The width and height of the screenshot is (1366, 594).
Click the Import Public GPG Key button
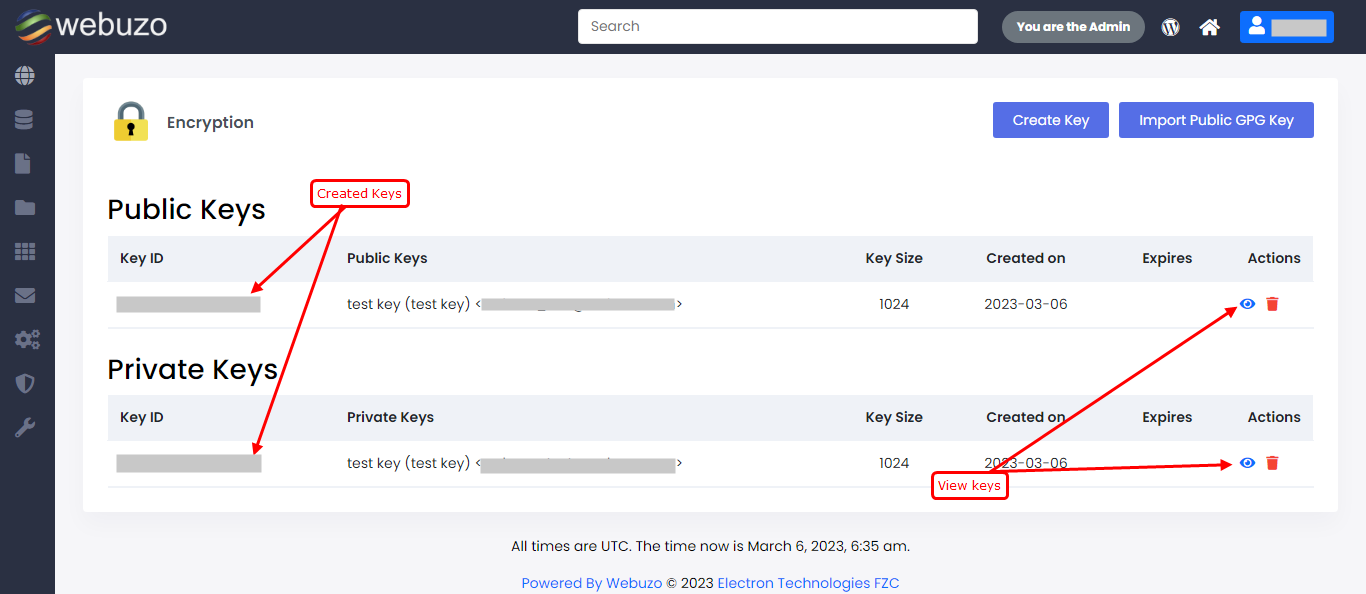[1215, 120]
